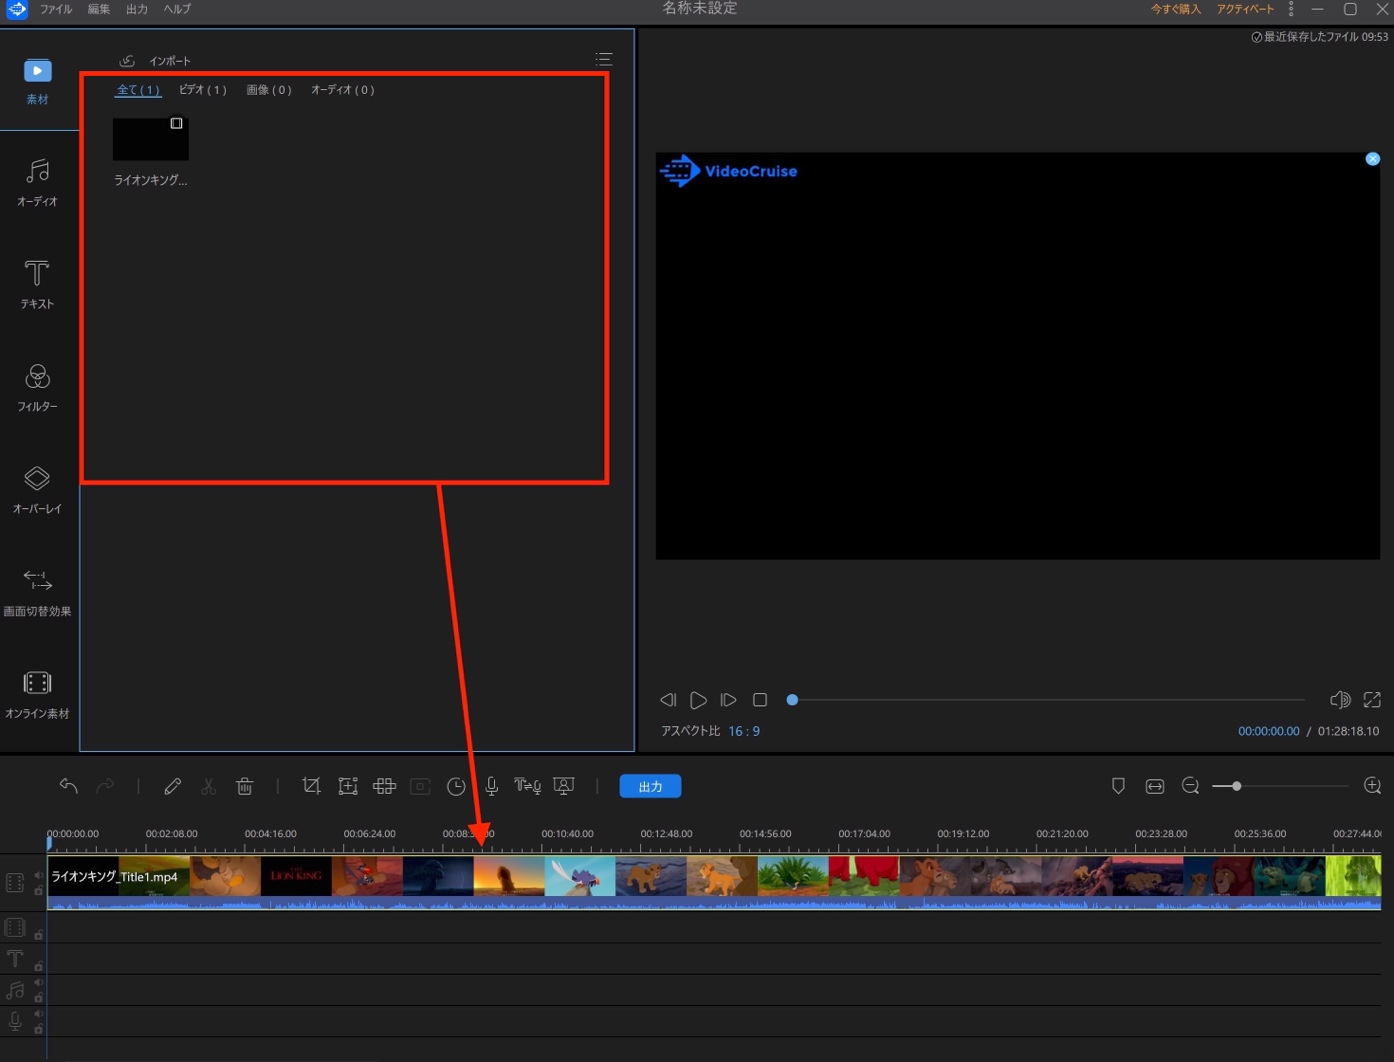Click the undo arrow in timeline toolbar
This screenshot has width=1394, height=1062.
pyautogui.click(x=68, y=786)
